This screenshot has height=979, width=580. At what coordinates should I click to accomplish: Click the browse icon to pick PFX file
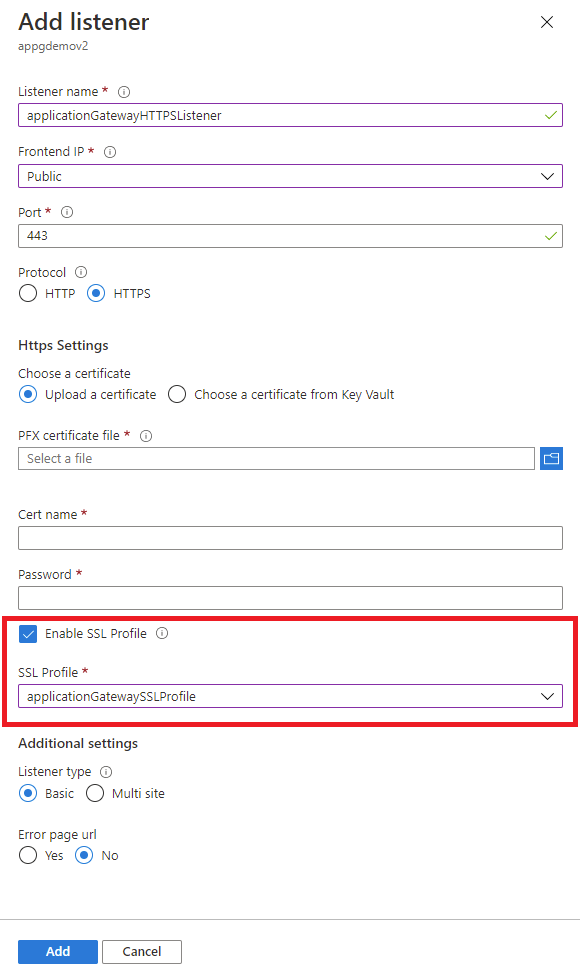(551, 458)
